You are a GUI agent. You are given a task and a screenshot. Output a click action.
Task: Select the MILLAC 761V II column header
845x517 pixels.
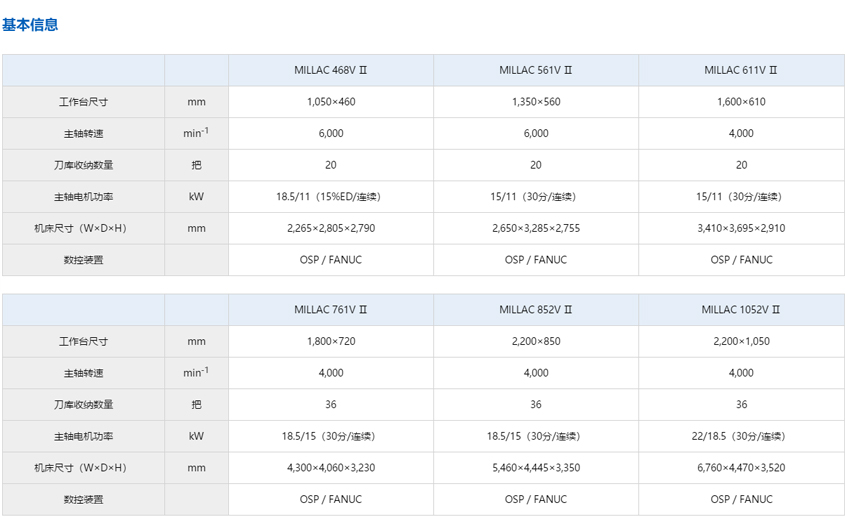(x=331, y=309)
